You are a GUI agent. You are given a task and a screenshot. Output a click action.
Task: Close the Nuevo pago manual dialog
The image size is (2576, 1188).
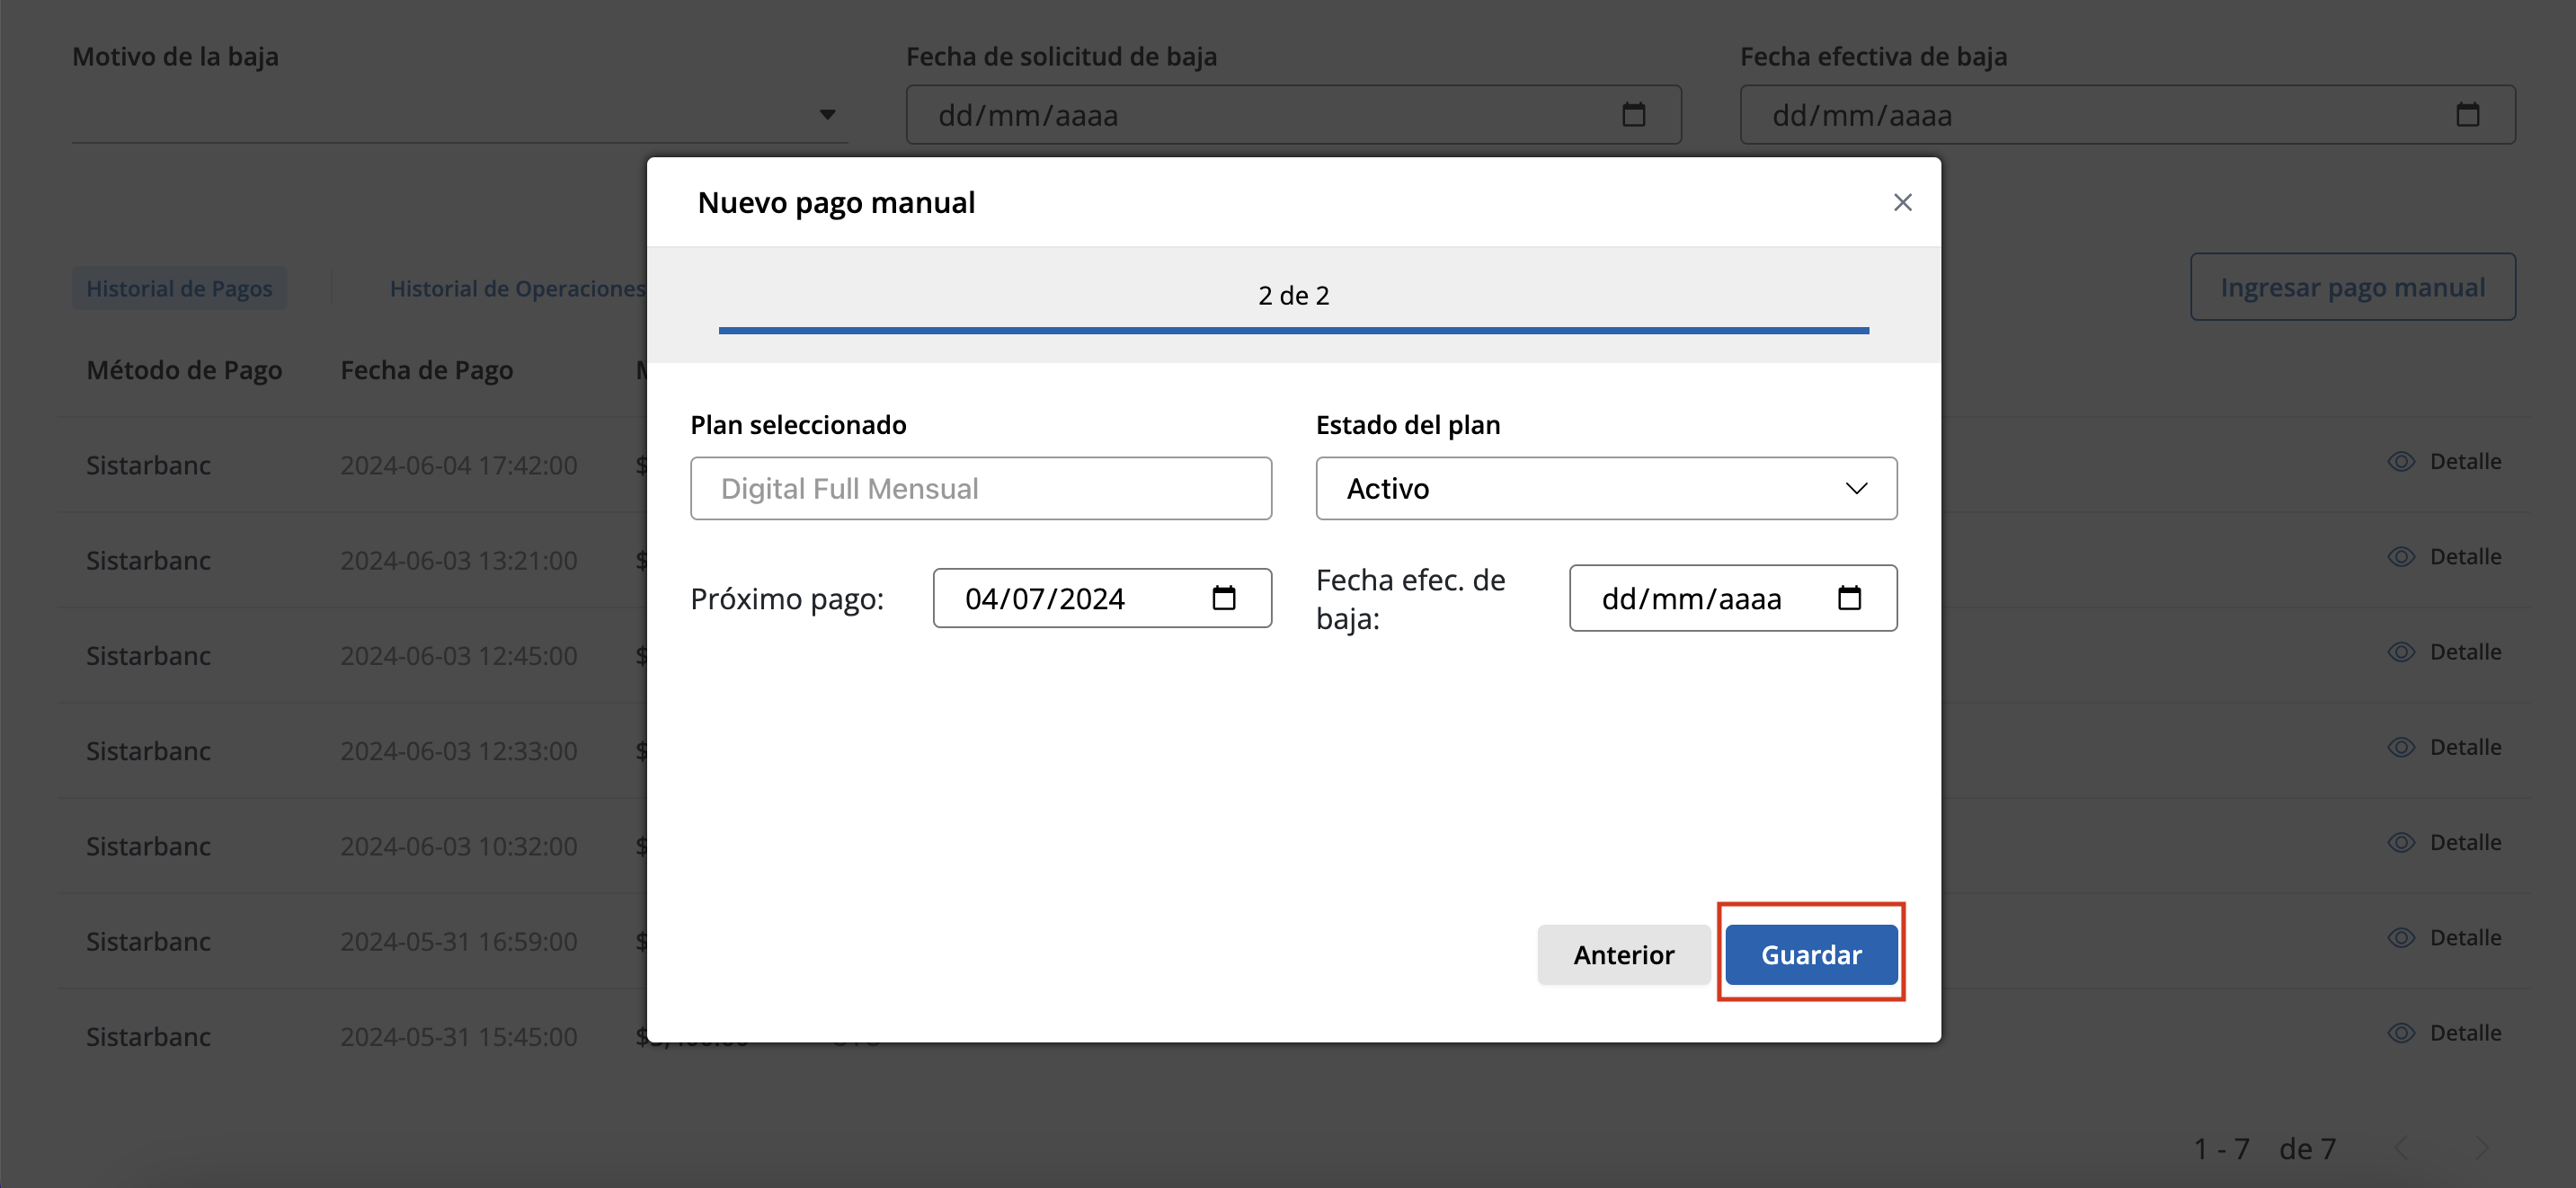1902,202
